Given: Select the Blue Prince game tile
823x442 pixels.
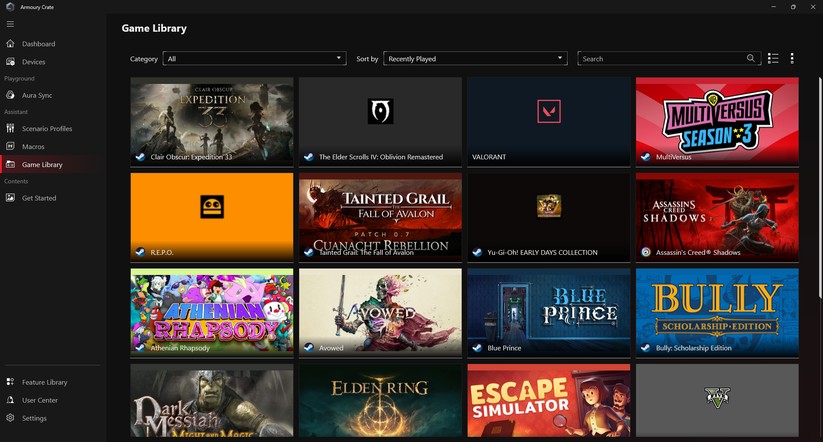Looking at the screenshot, I should click(x=548, y=311).
